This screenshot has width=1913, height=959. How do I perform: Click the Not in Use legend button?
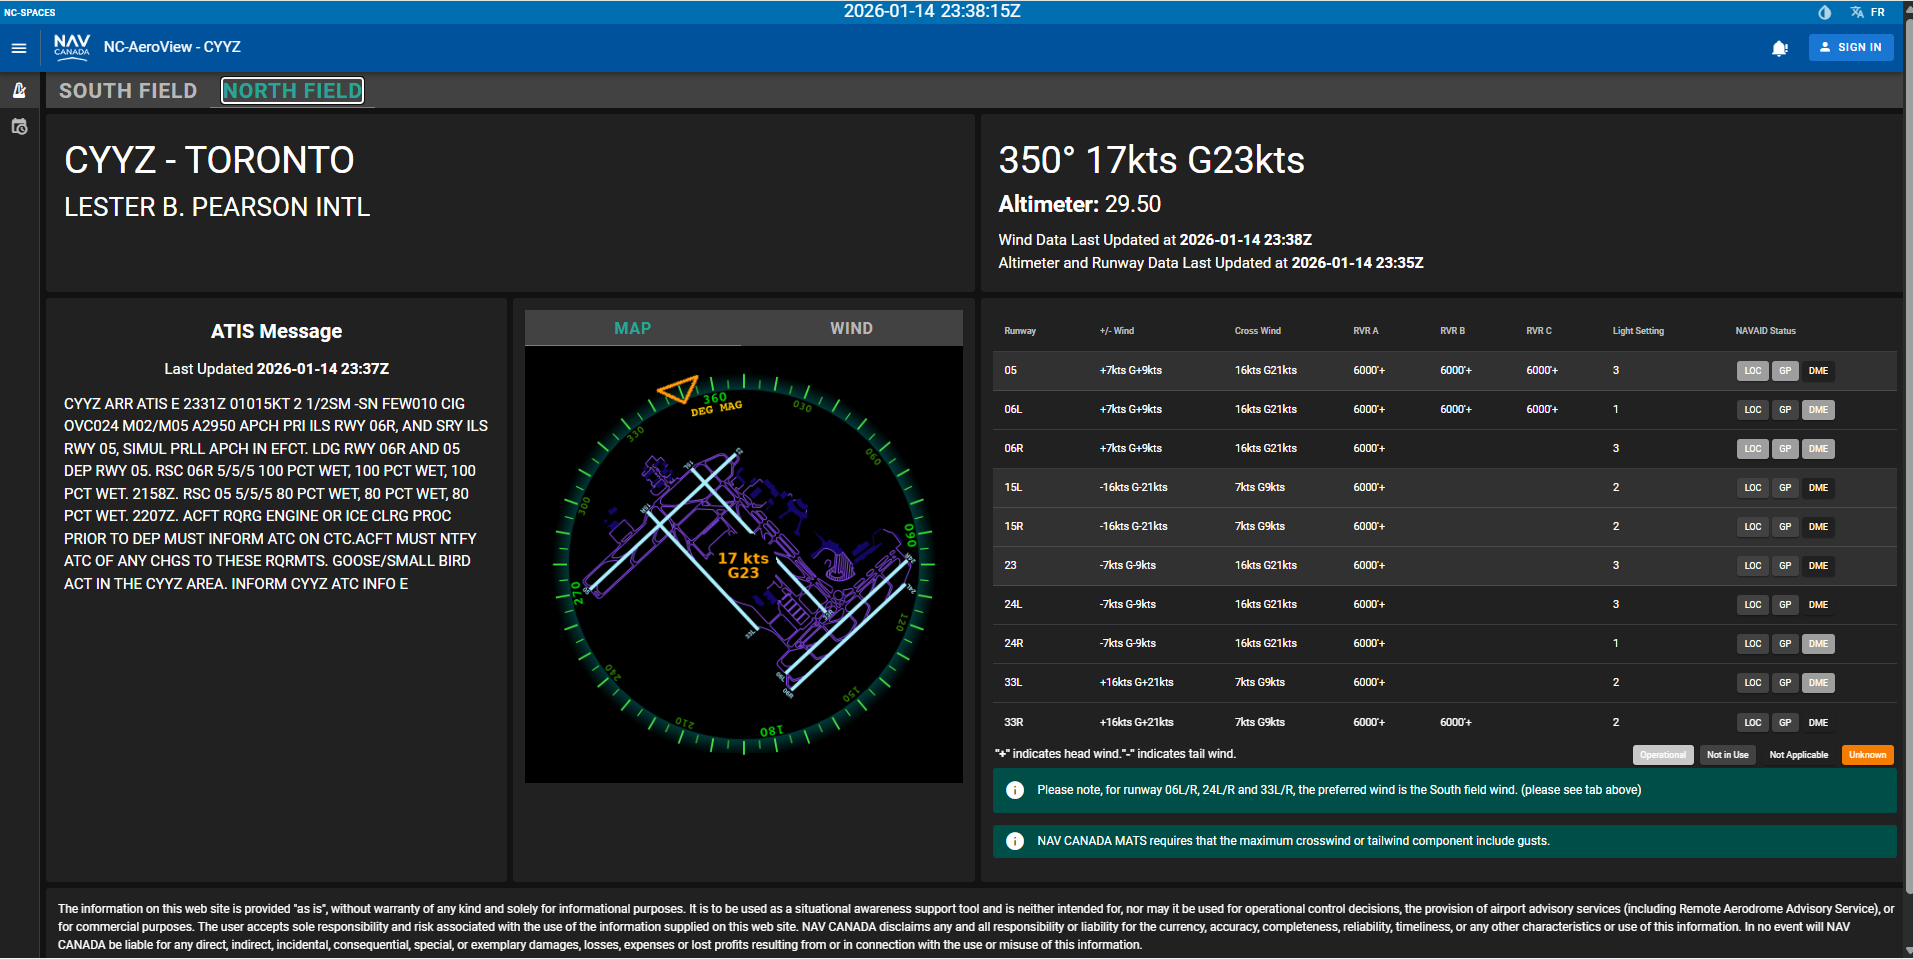[1727, 755]
